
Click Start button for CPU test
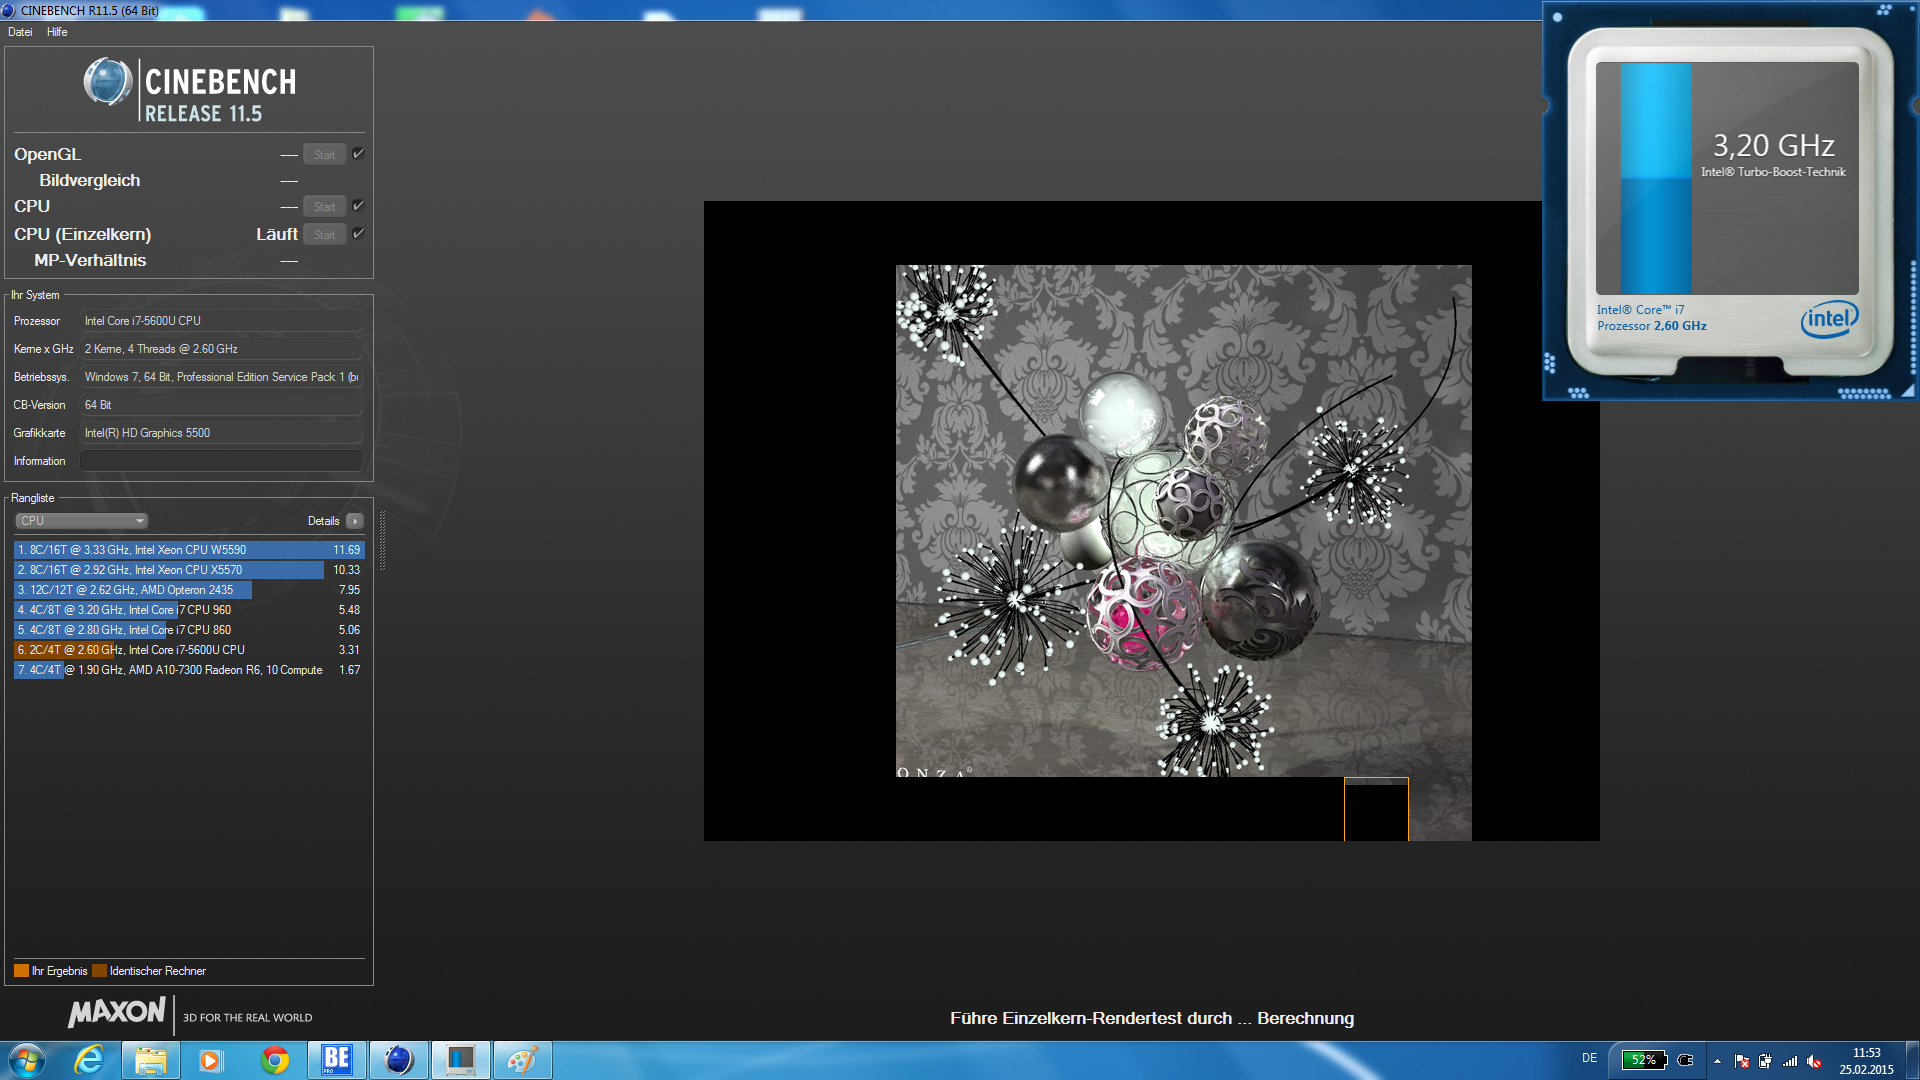pos(324,207)
